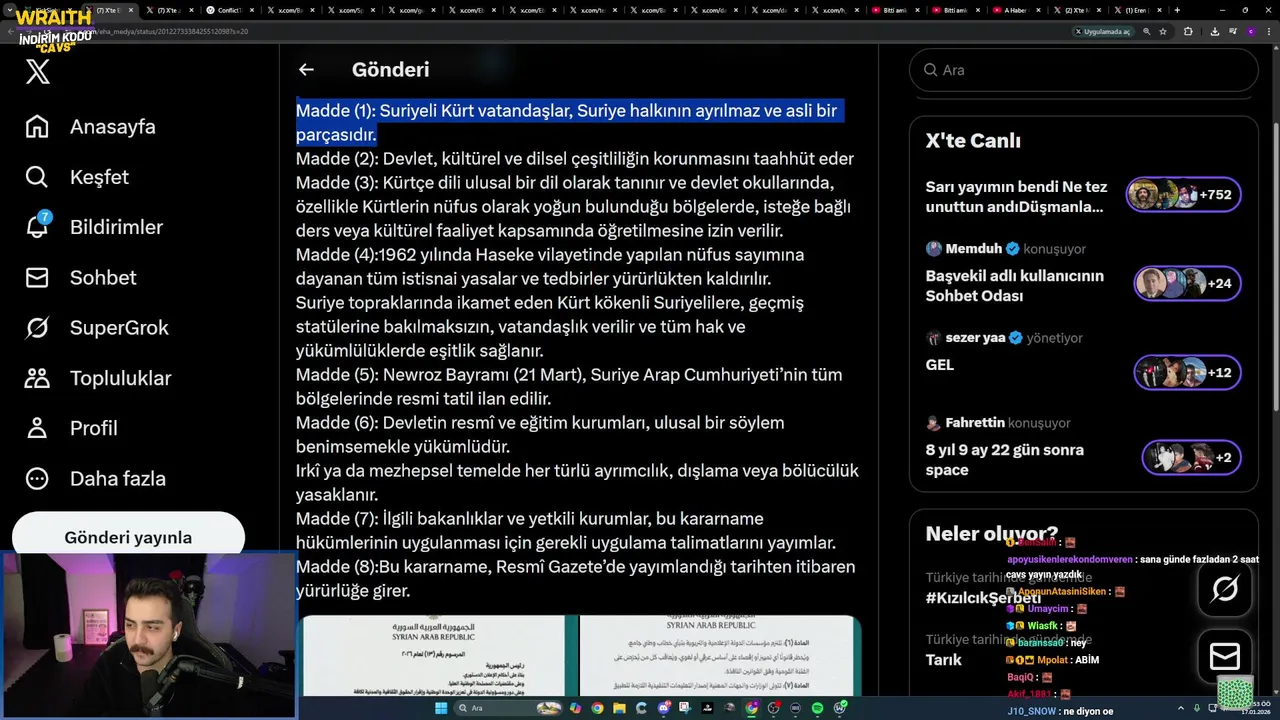Open the +2 listeners pill
Image resolution: width=1280 pixels, height=720 pixels.
coord(1191,458)
